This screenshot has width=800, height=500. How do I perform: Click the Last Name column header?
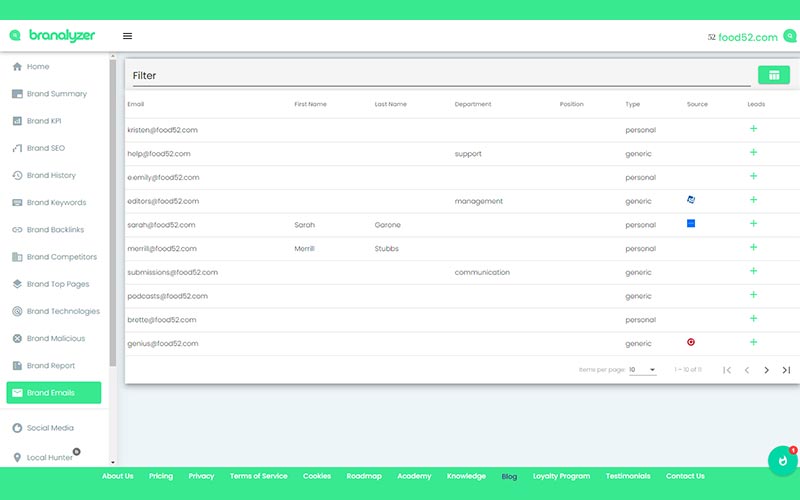[390, 104]
